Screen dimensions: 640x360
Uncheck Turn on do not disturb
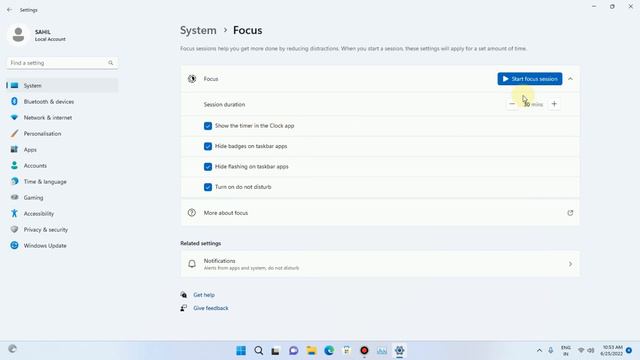pos(208,187)
